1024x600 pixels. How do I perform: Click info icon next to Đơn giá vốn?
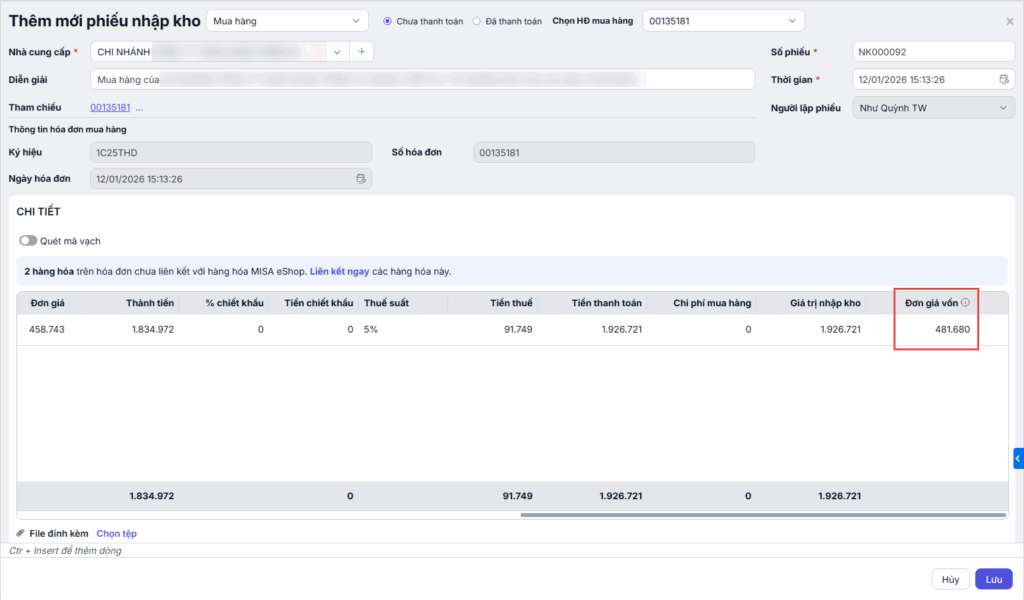[x=966, y=302]
